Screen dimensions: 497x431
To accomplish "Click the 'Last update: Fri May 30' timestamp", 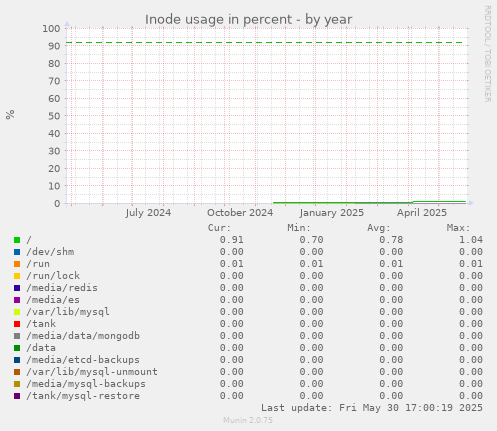I will [x=372, y=408].
